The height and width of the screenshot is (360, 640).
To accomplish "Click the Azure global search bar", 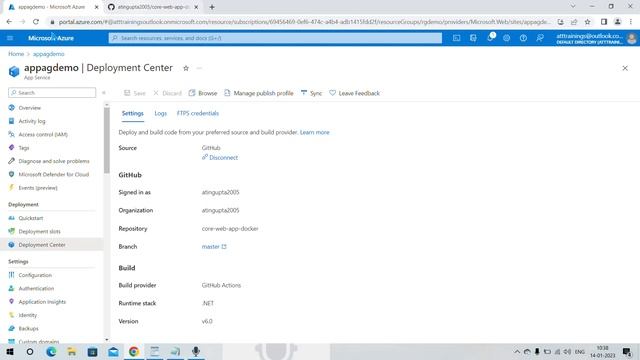I will [275, 38].
